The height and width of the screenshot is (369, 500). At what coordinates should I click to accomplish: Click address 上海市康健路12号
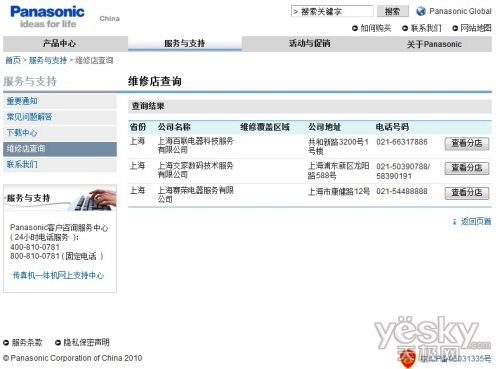[339, 191]
